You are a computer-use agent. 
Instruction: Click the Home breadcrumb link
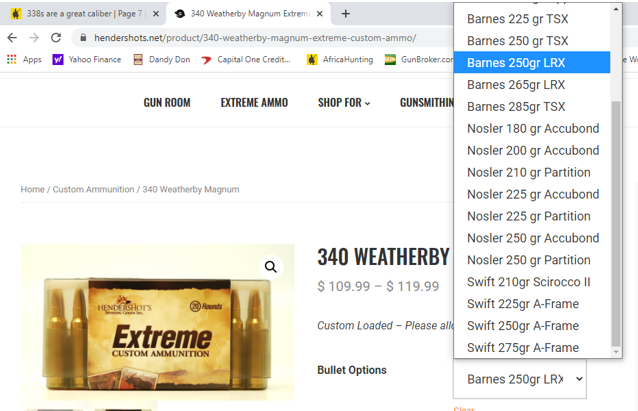(32, 189)
